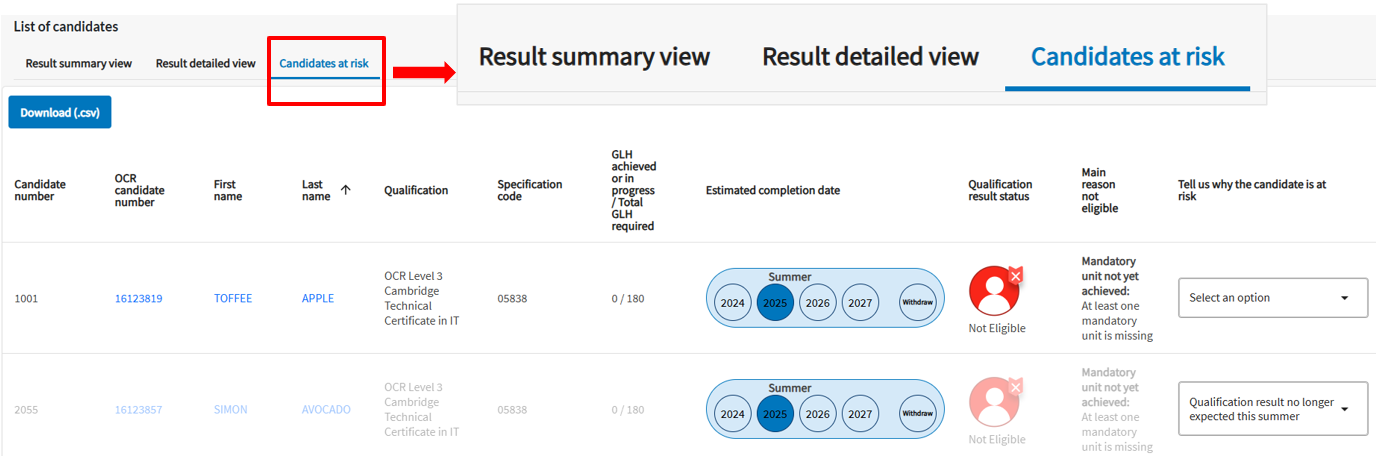The height and width of the screenshot is (476, 1384).
Task: Click OCR candidate number 16123857 link
Action: [x=139, y=409]
